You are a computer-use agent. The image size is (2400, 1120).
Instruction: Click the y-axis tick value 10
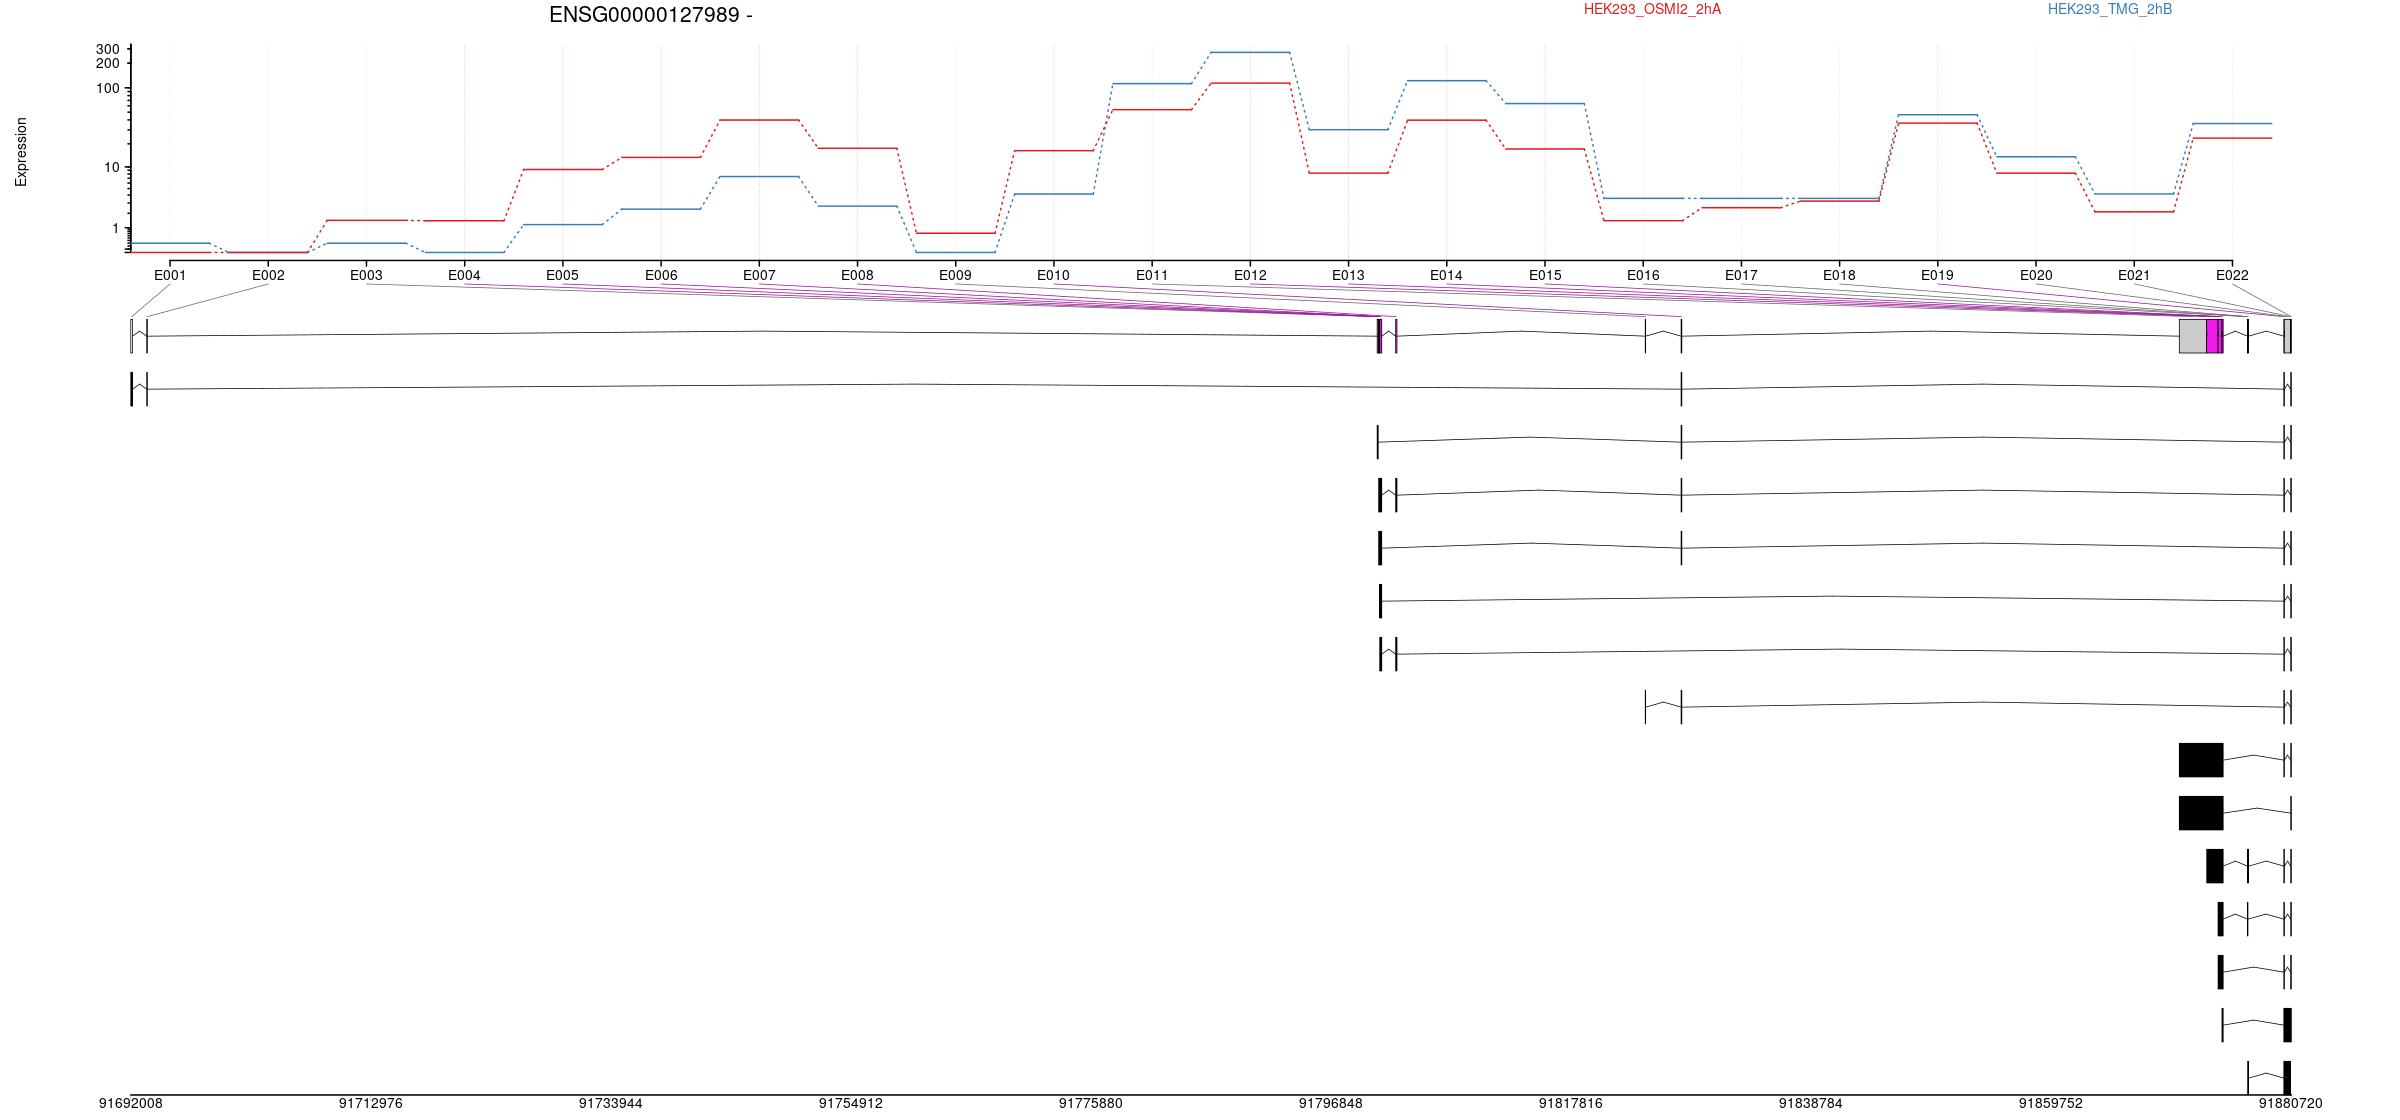click(112, 167)
